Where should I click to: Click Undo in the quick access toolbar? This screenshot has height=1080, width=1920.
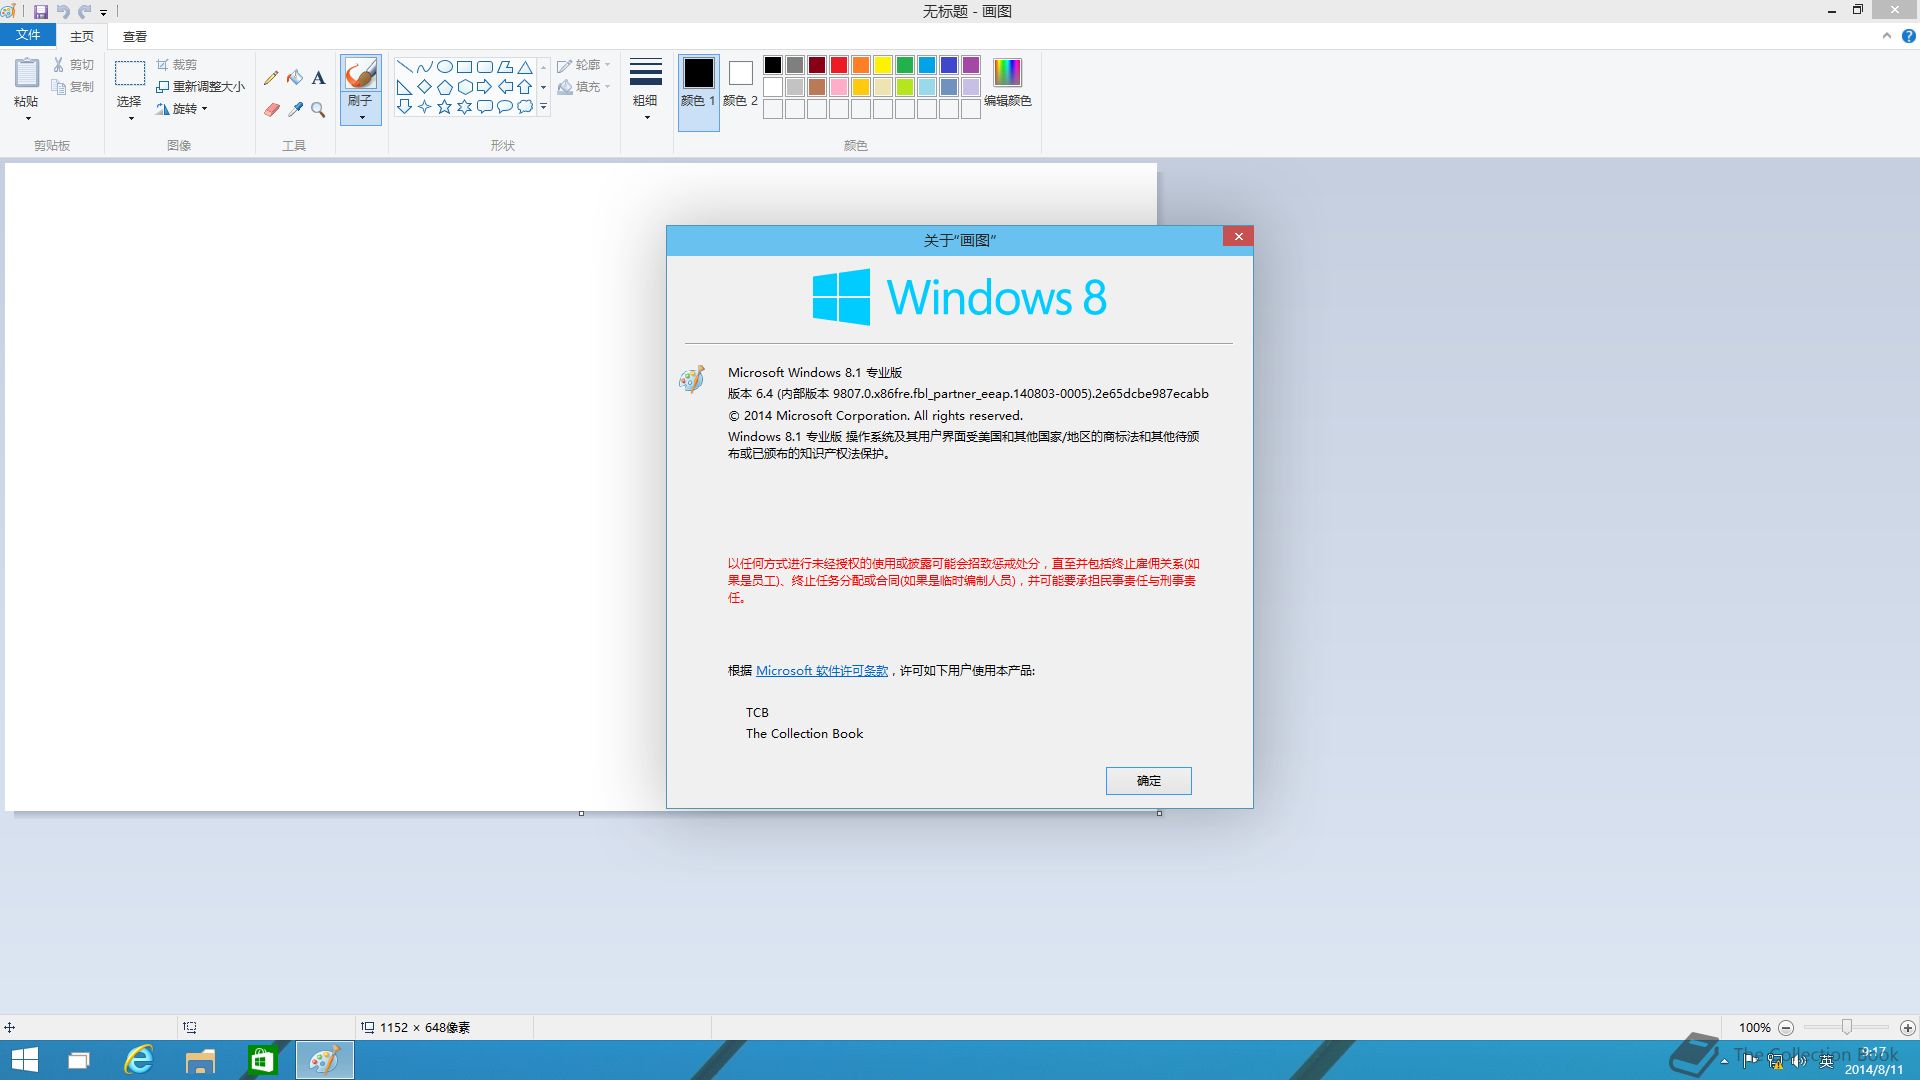(x=63, y=12)
